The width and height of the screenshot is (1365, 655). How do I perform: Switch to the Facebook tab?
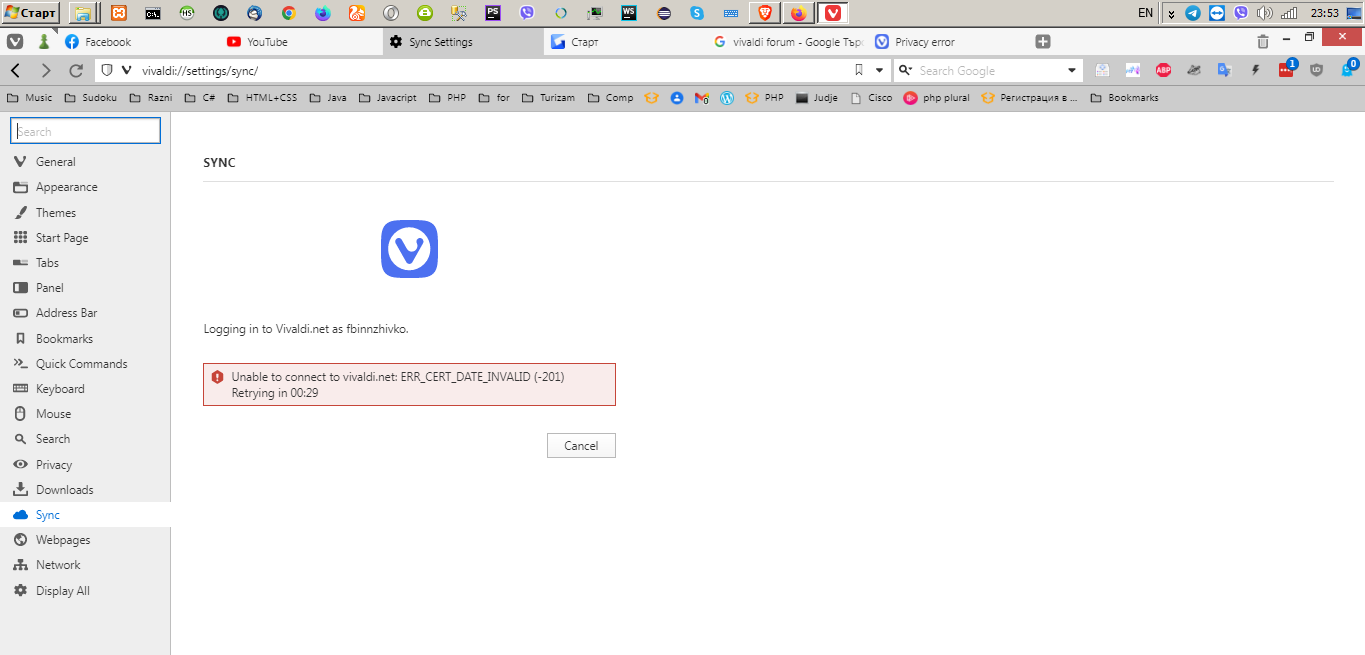pos(138,42)
